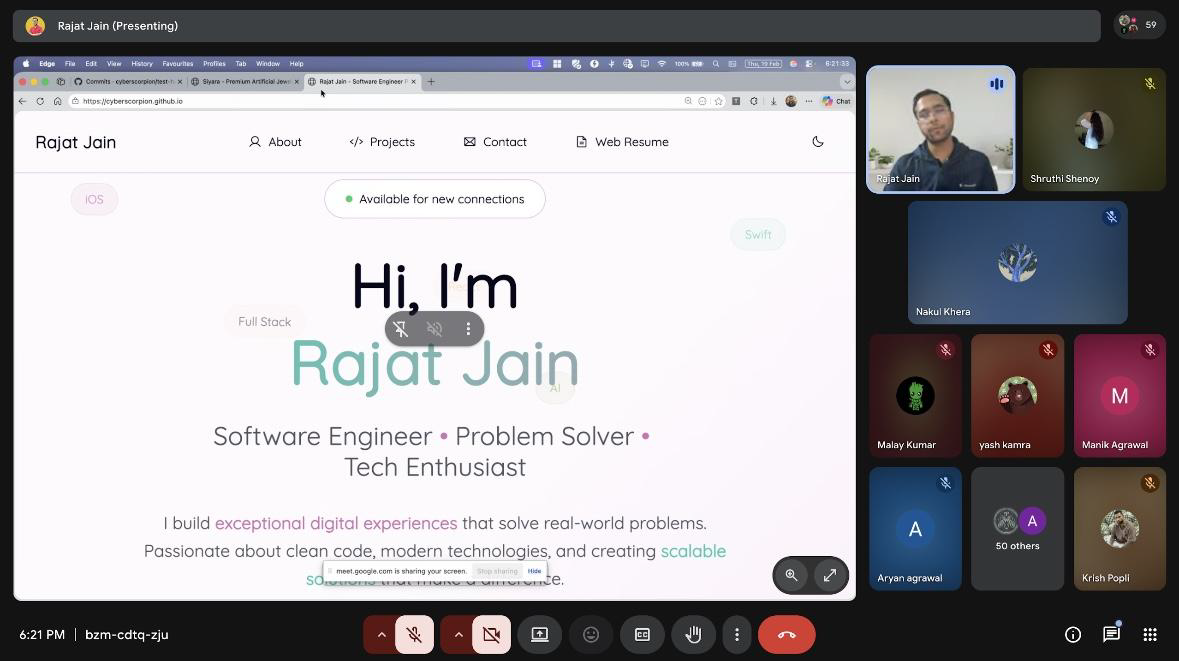Viewport: 1179px width, 661px height.
Task: Unmute the microphone in call controls
Action: pyautogui.click(x=414, y=634)
